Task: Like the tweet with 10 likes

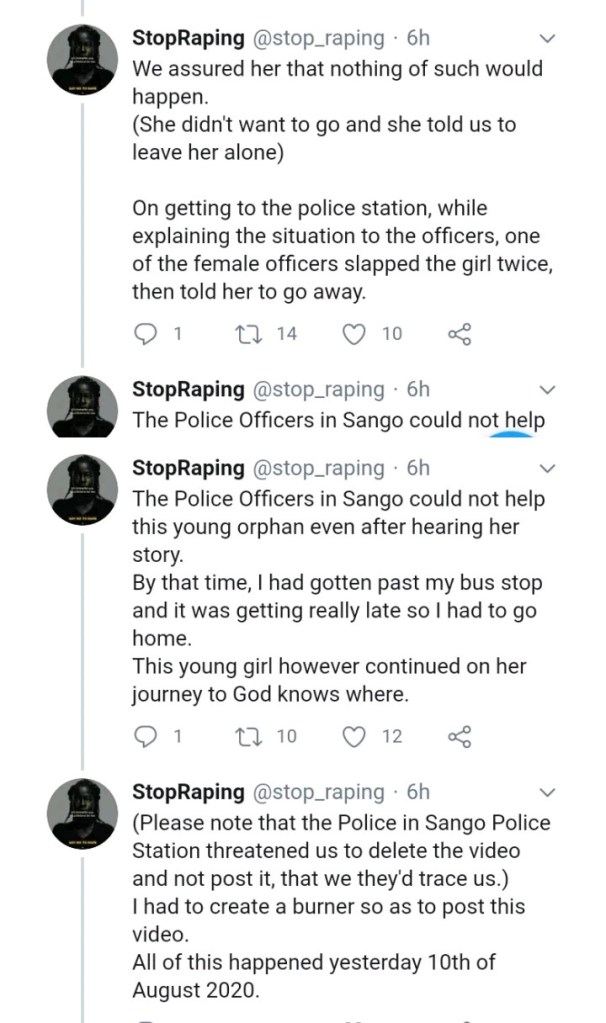Action: pyautogui.click(x=354, y=335)
